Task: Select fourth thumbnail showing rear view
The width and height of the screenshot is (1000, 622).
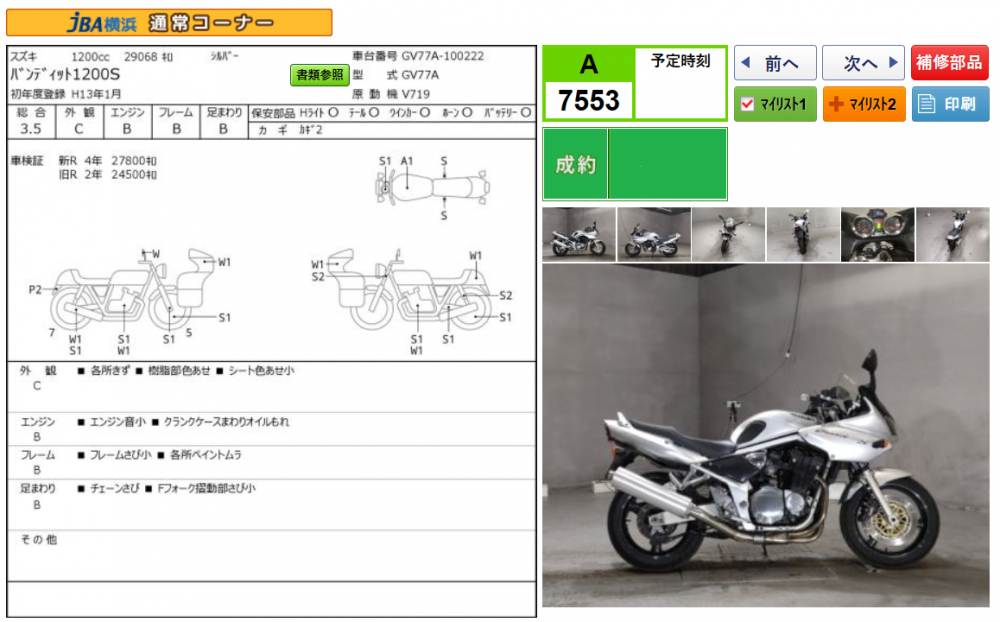Action: pos(803,234)
